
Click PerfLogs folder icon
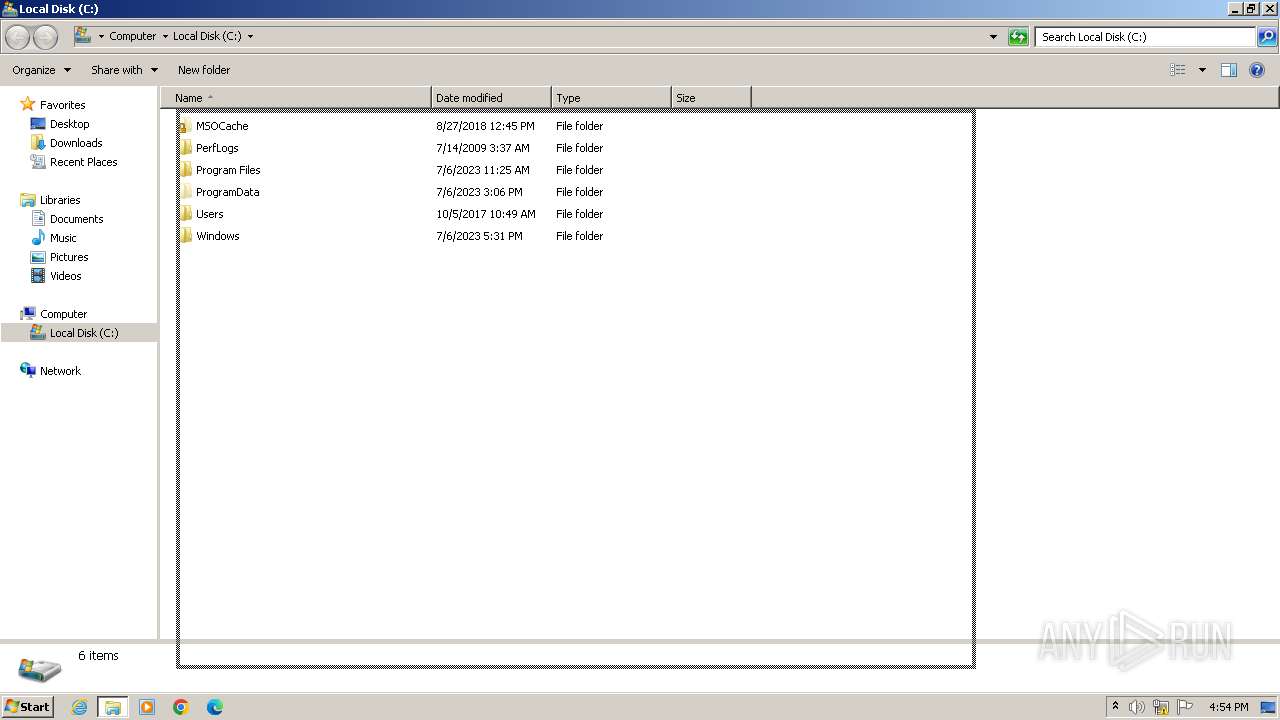coord(186,148)
